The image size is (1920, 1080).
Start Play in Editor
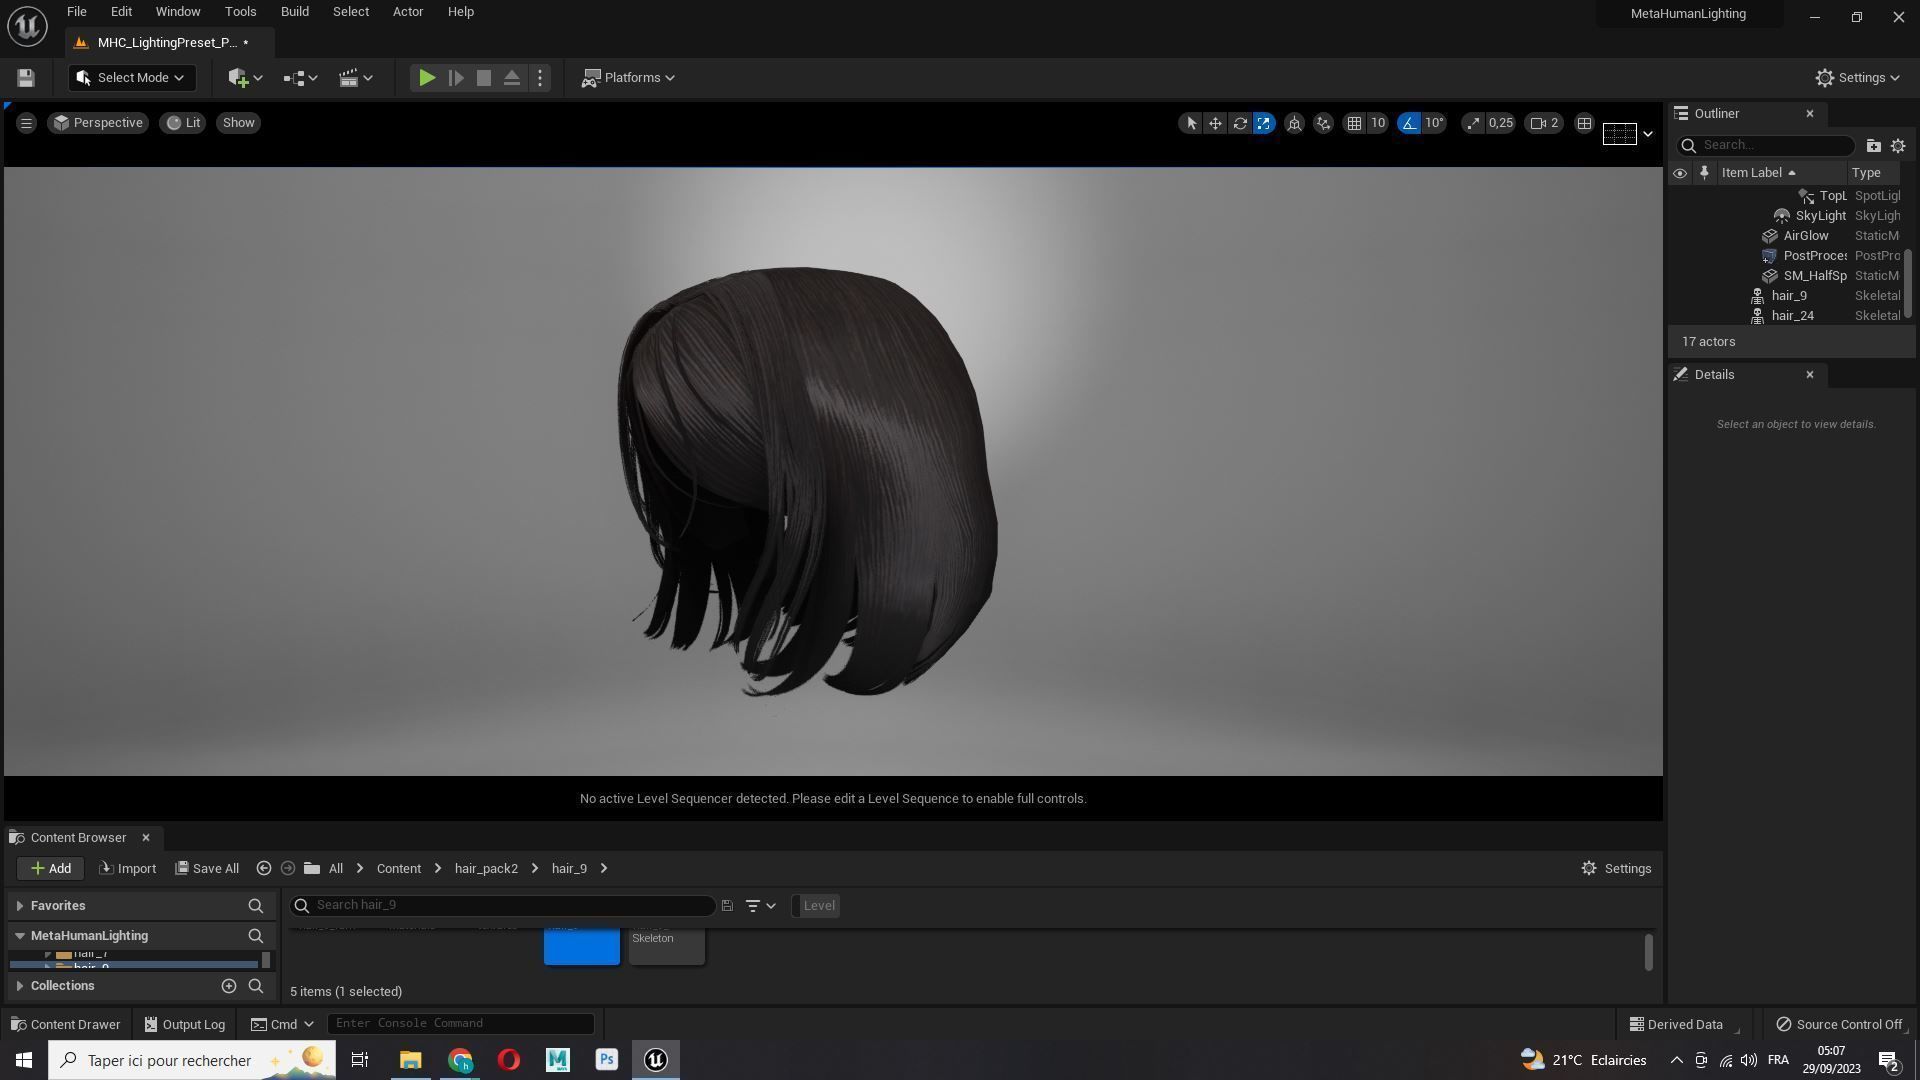click(427, 78)
